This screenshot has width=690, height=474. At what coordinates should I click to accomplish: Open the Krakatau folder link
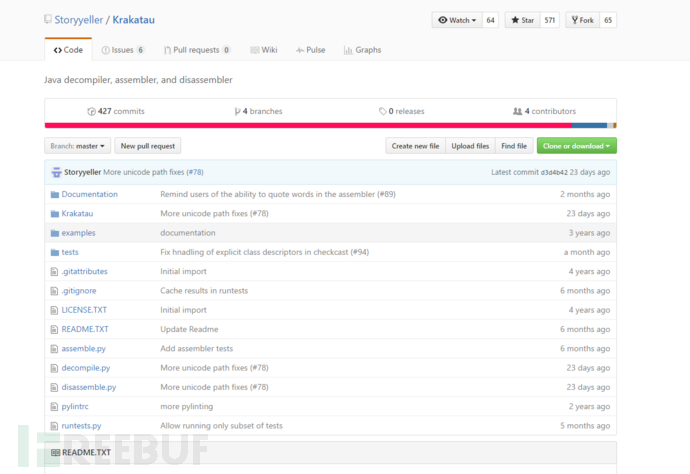click(x=77, y=213)
